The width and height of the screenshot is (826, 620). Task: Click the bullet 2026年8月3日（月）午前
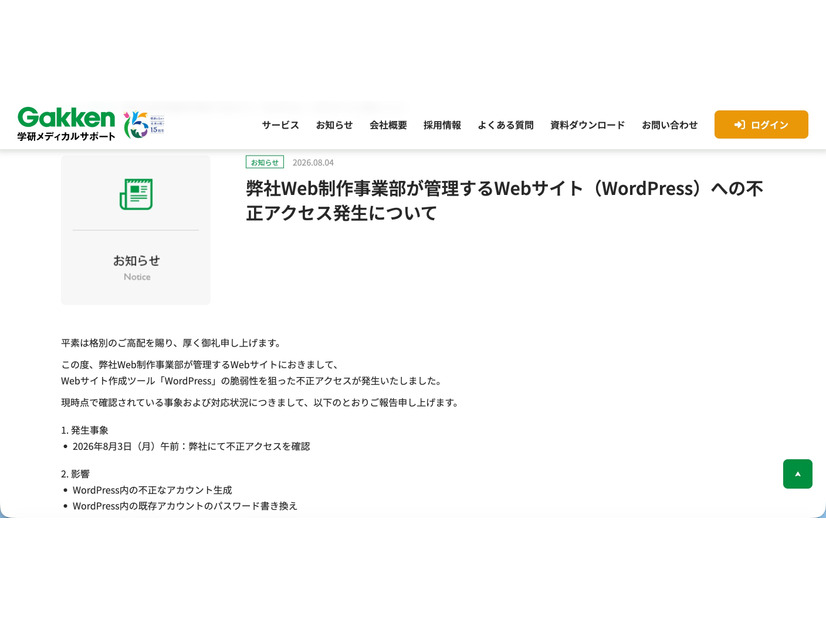191,446
